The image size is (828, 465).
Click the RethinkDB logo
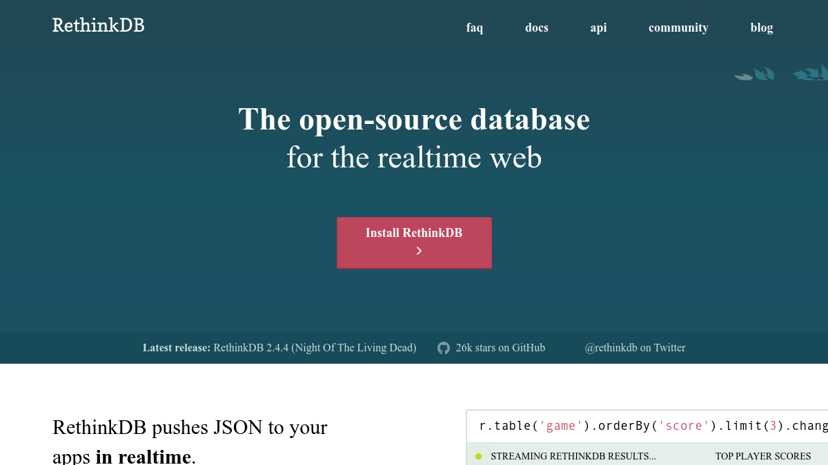(x=98, y=25)
